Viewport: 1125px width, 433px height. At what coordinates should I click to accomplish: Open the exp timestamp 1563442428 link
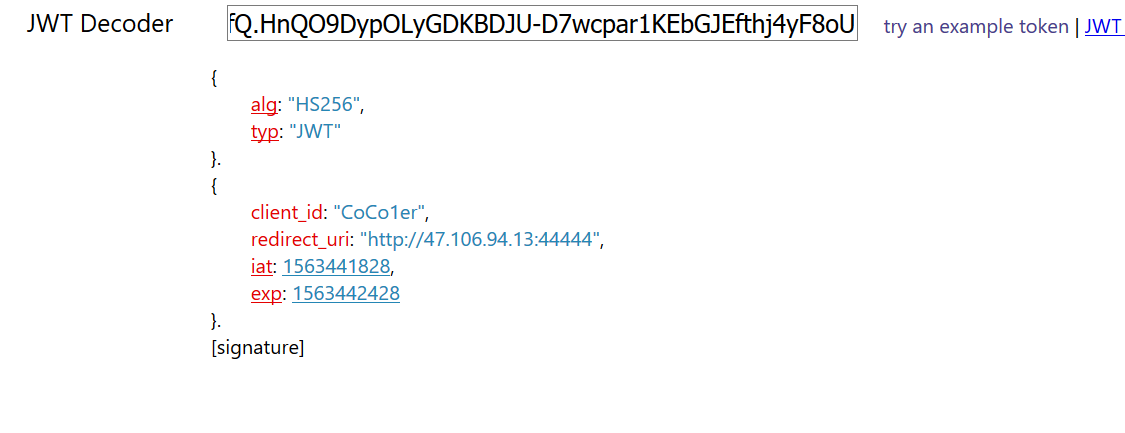[x=341, y=294]
